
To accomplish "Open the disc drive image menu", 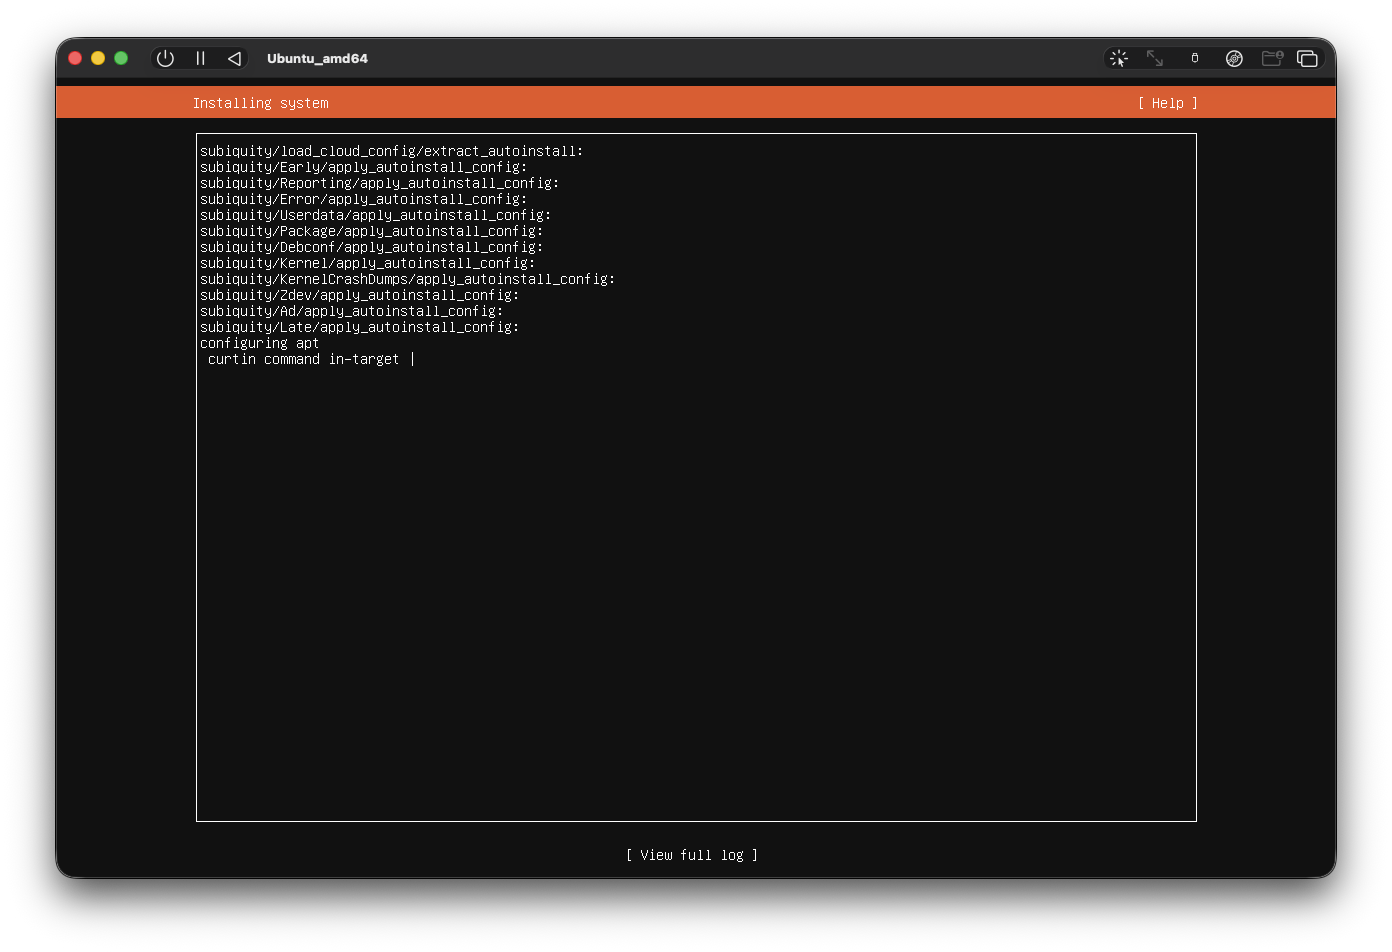I will coord(1234,58).
